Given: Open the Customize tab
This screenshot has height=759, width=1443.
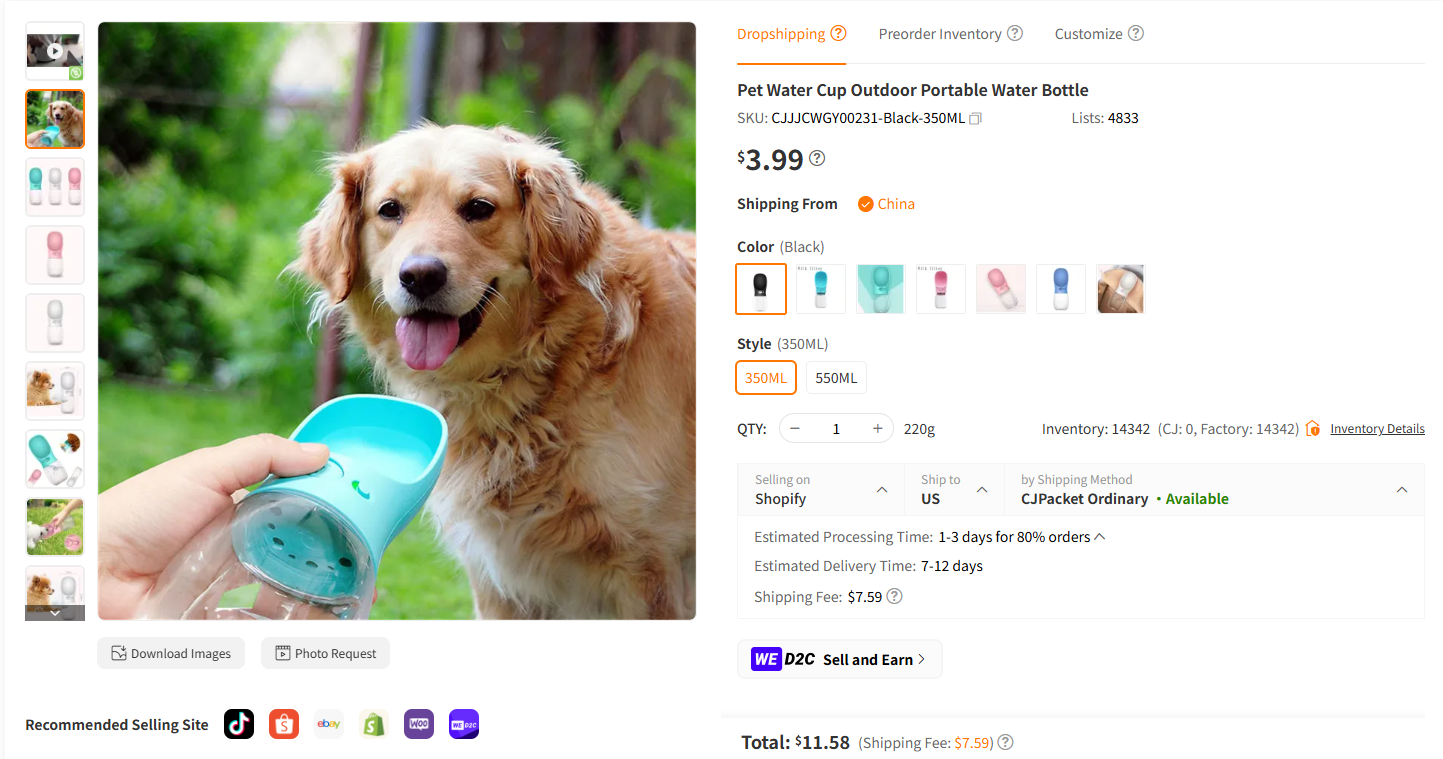Looking at the screenshot, I should (x=1088, y=33).
